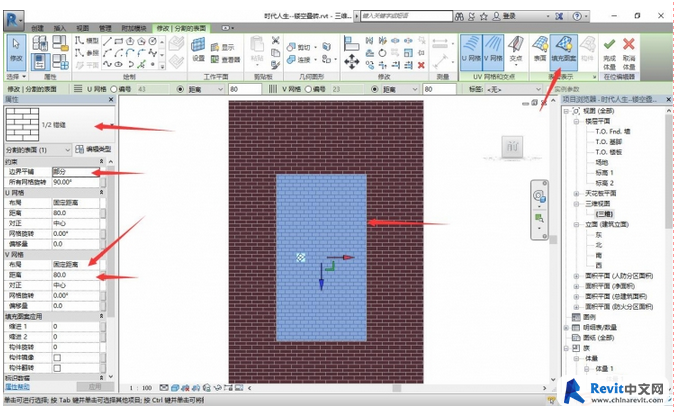The height and width of the screenshot is (412, 674).
Task: Click the U grid distance field showing 80
Action: coord(245,89)
